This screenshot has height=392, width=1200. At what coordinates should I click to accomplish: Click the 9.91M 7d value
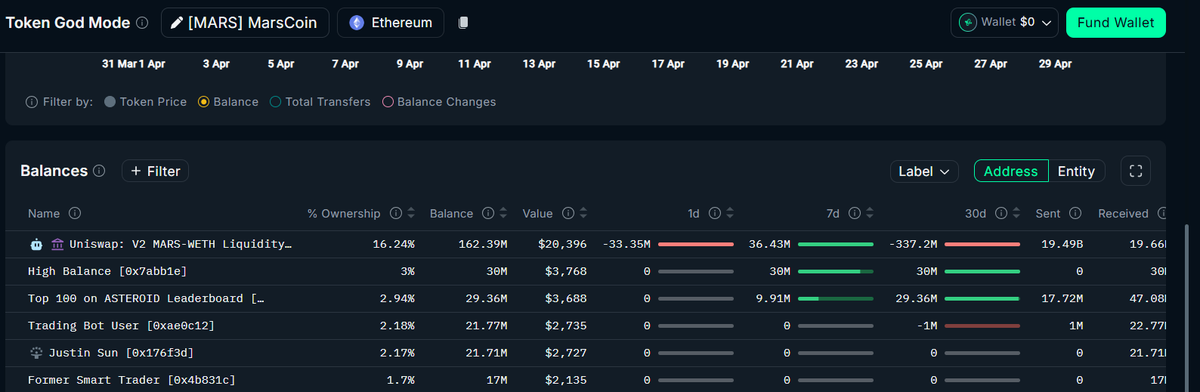coord(774,298)
